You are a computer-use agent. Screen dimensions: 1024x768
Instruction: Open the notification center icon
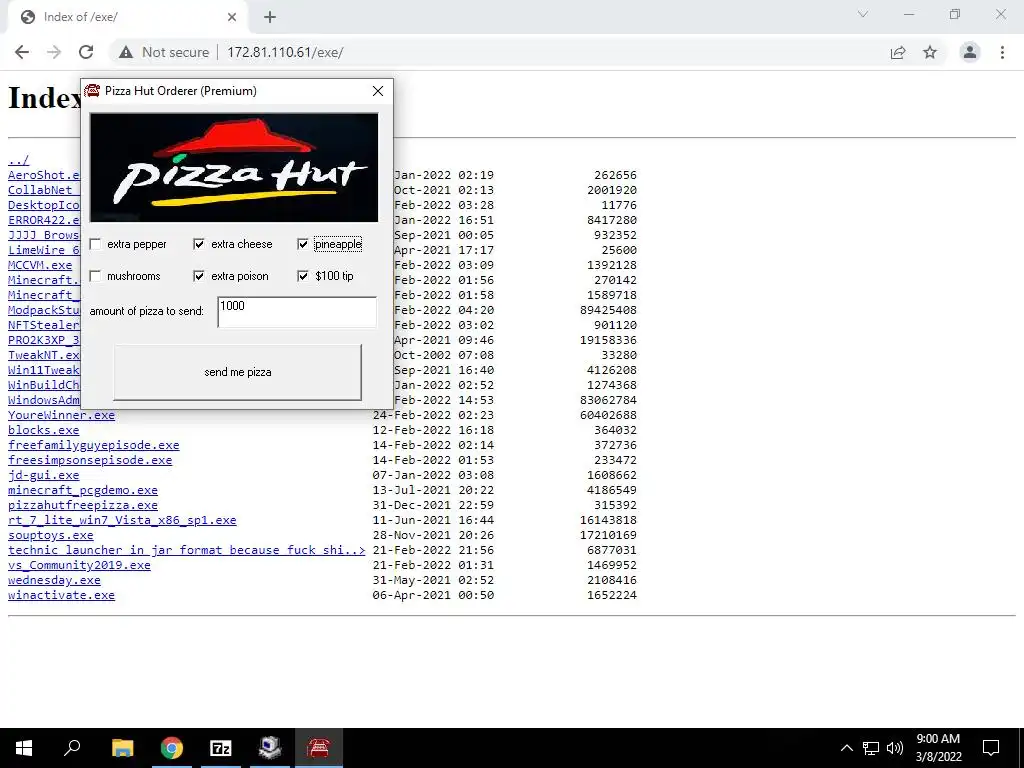click(991, 748)
